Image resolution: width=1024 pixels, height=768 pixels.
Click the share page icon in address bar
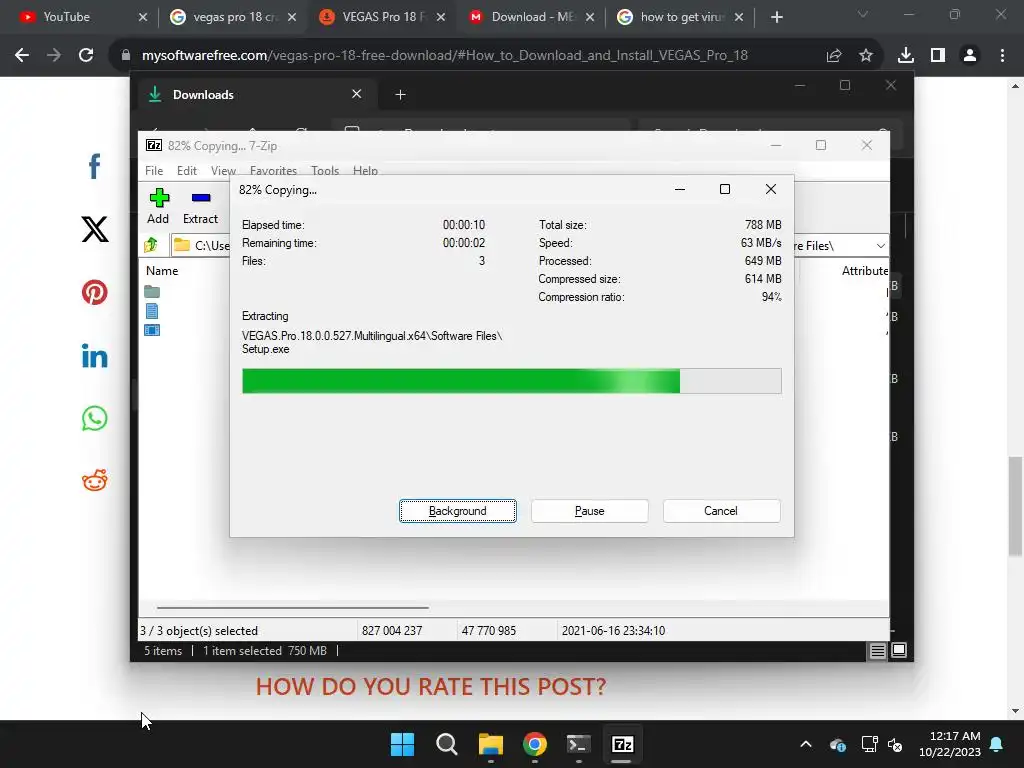tap(834, 56)
